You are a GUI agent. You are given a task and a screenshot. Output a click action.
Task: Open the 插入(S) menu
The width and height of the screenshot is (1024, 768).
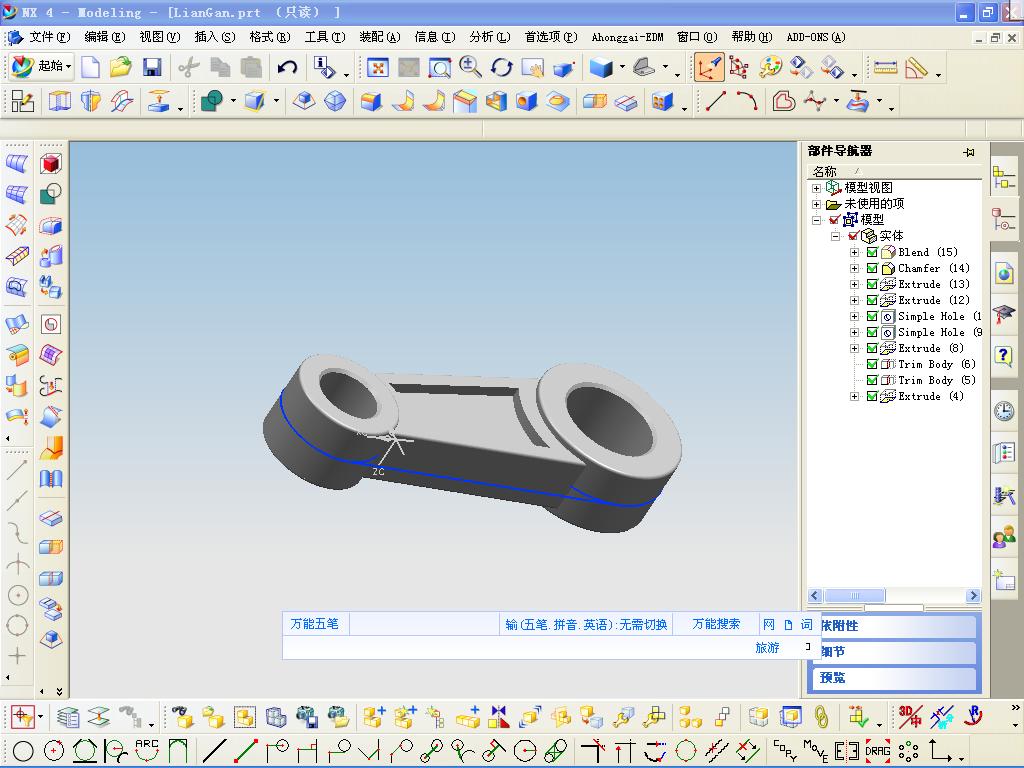(215, 37)
